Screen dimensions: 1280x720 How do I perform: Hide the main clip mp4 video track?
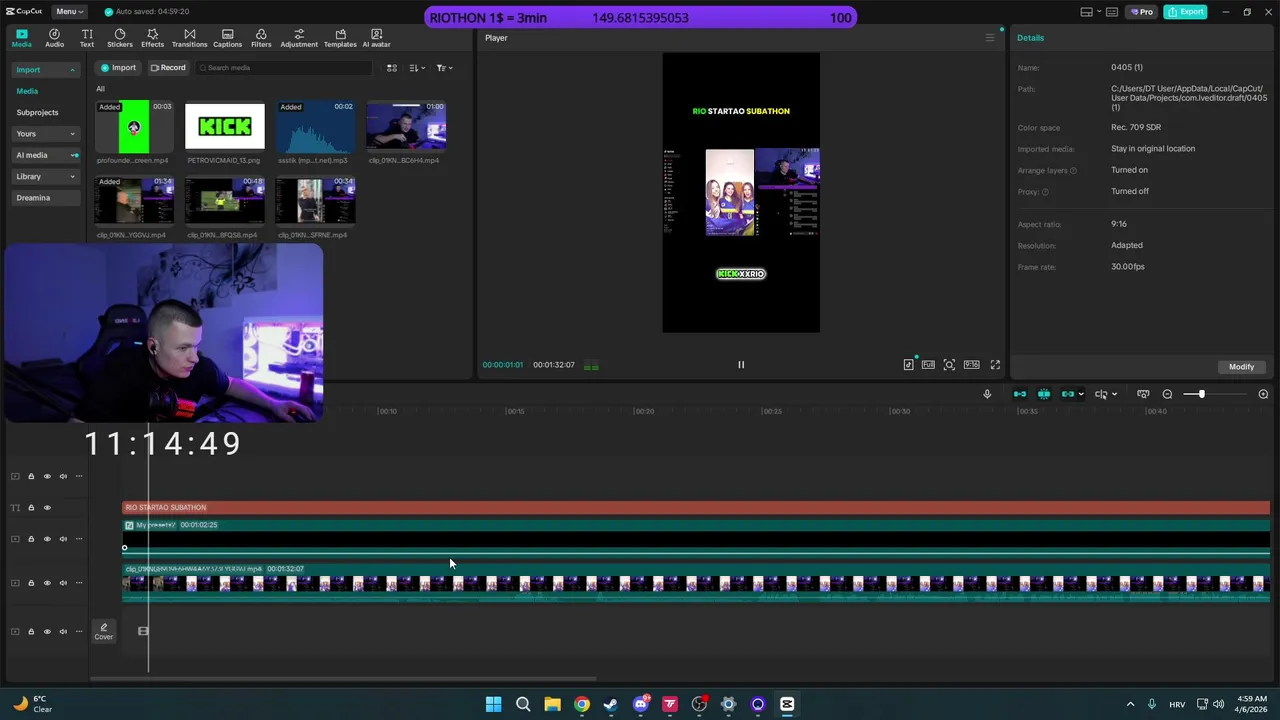point(47,583)
